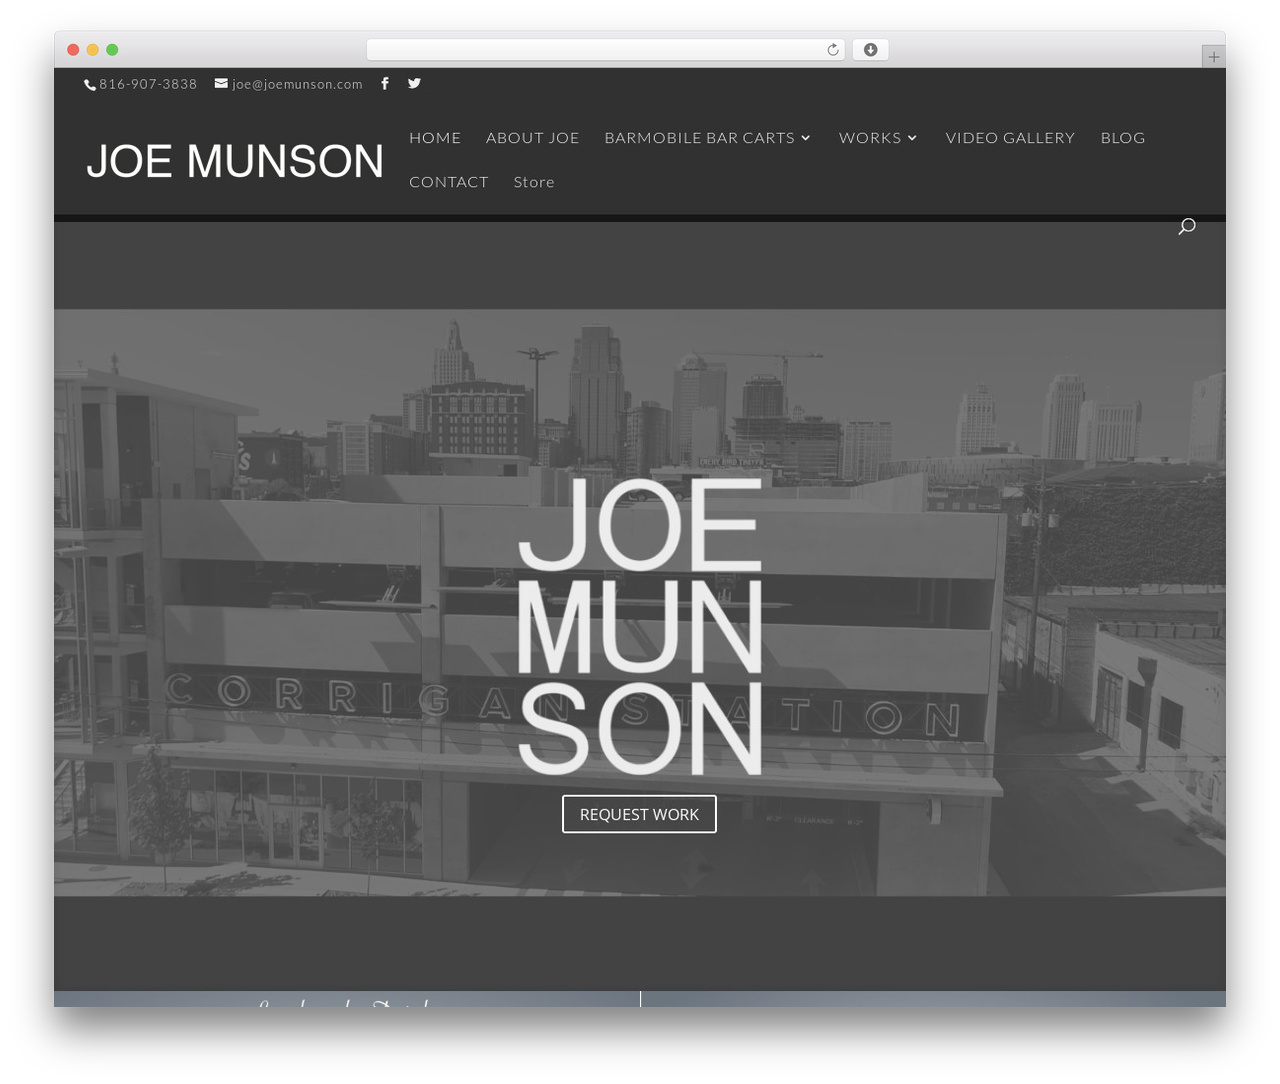The width and height of the screenshot is (1280, 1084).
Task: Close the browser window with red button
Action: click(x=73, y=50)
